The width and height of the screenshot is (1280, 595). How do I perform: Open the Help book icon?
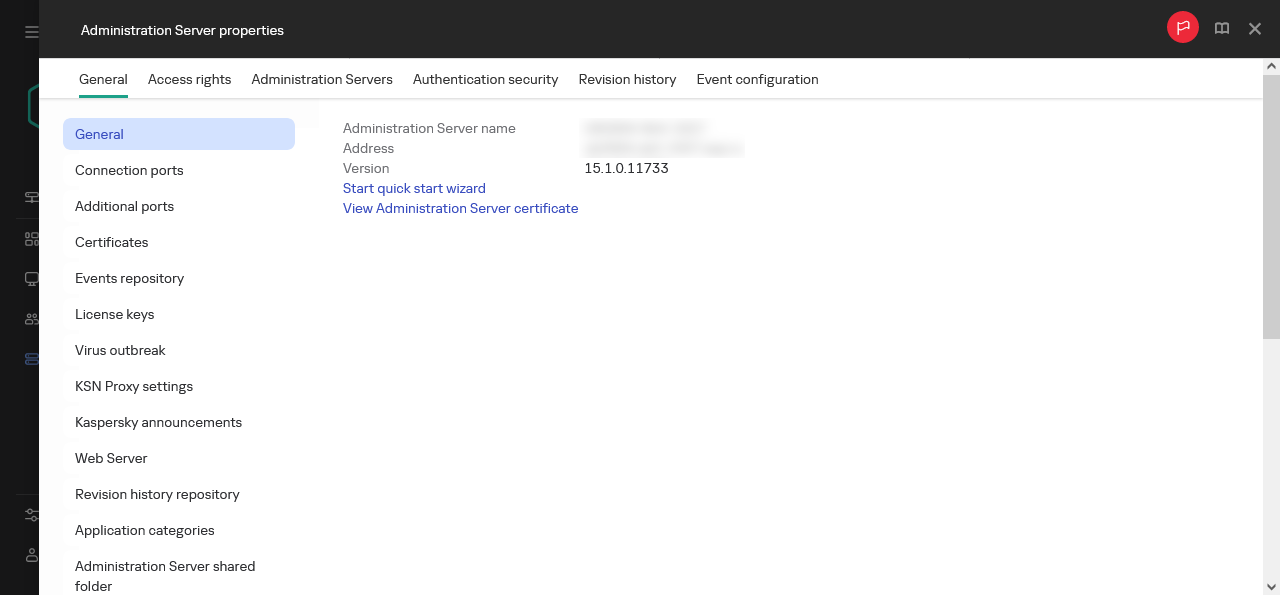(x=1221, y=28)
